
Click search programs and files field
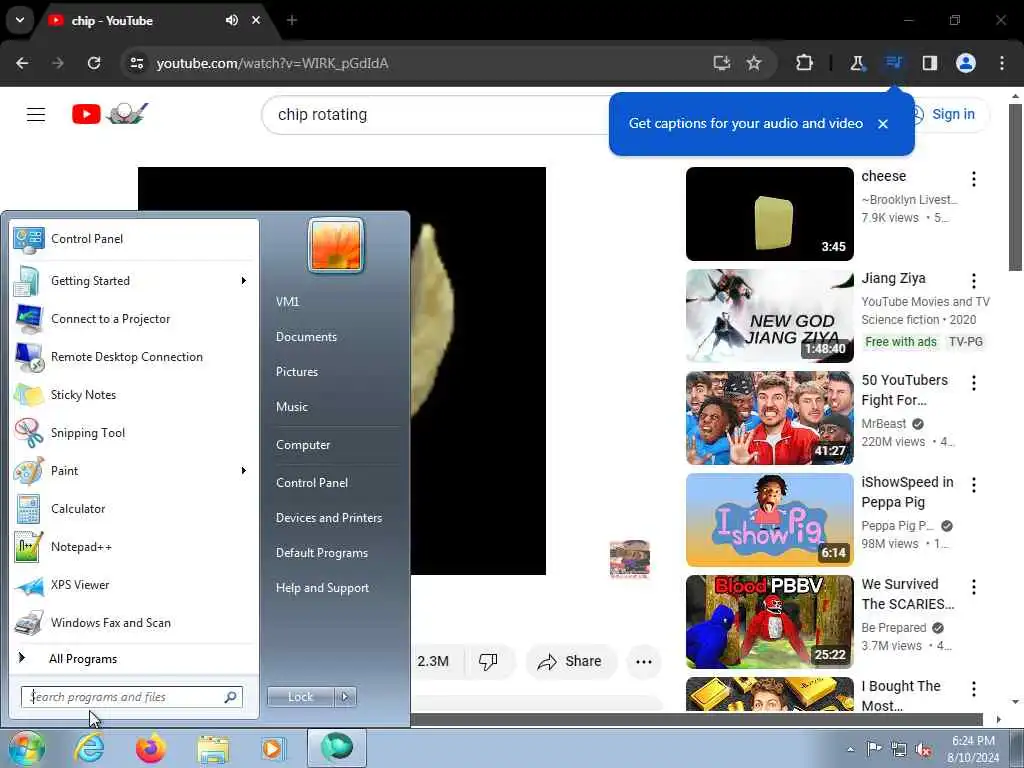click(x=132, y=697)
